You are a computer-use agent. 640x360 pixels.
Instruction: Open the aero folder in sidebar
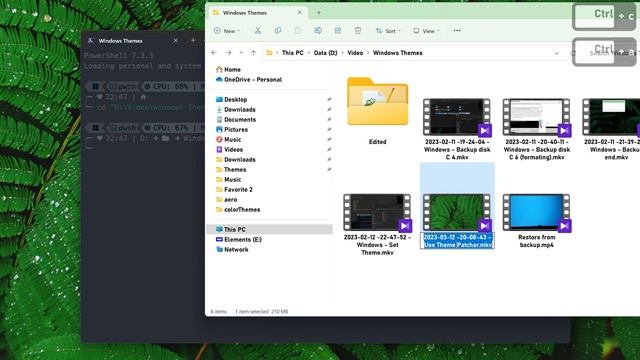[227, 200]
